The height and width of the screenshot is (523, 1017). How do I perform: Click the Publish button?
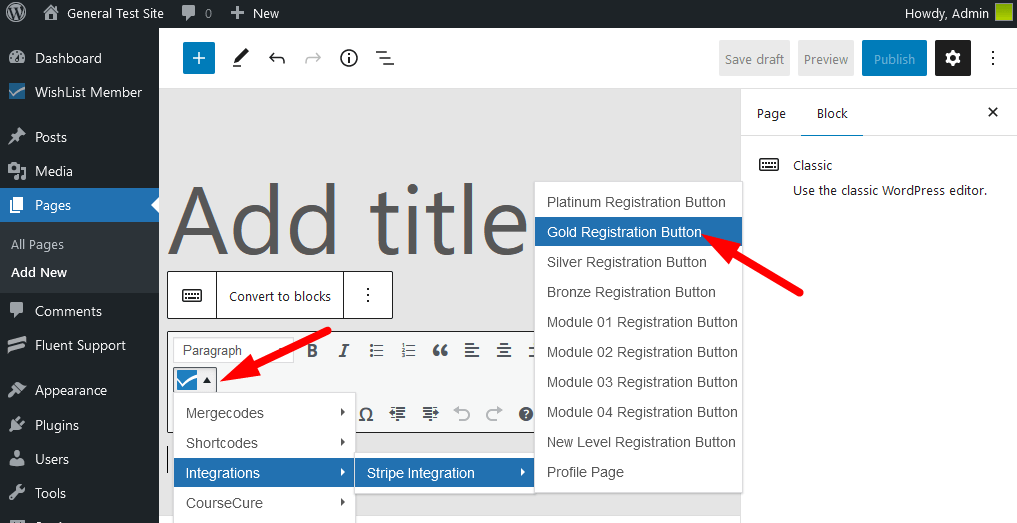tap(894, 59)
